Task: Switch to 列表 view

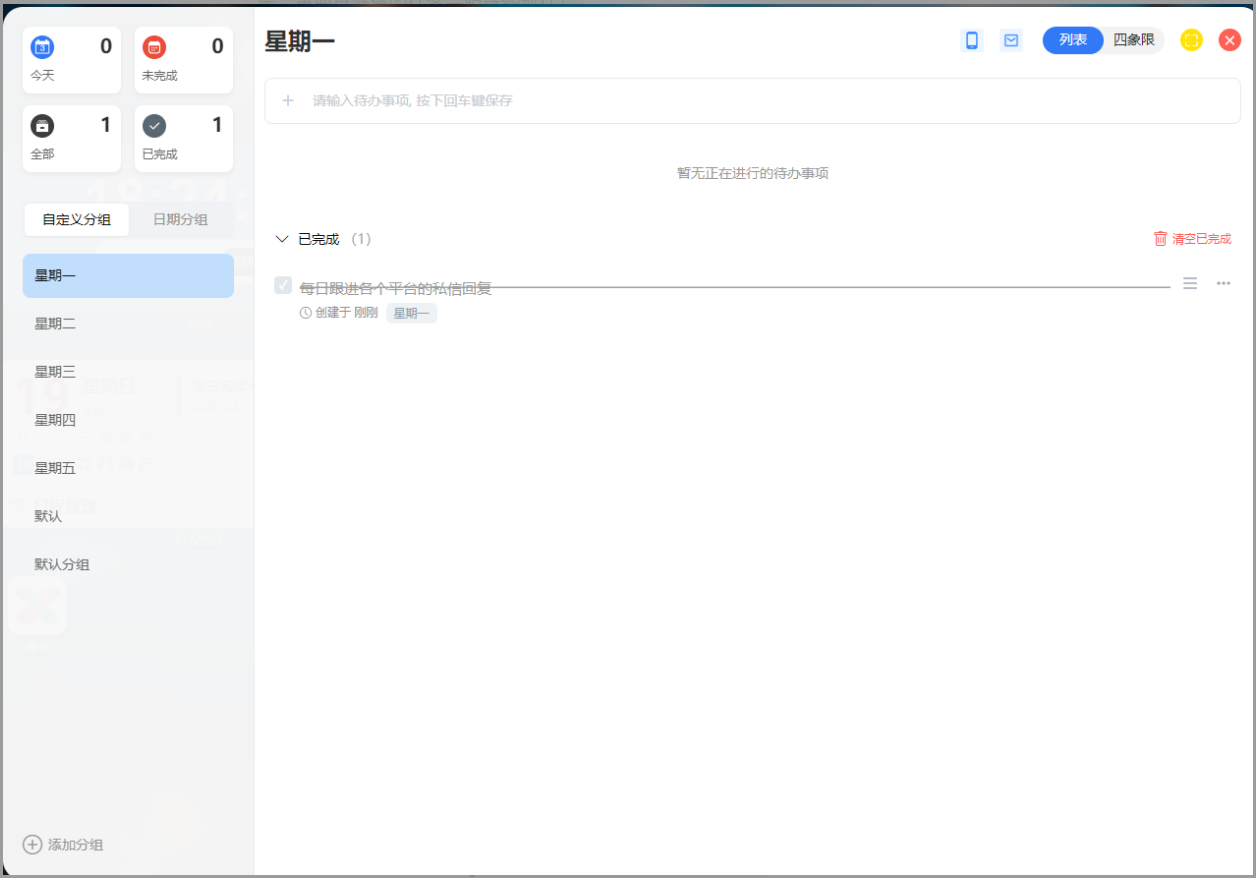Action: pos(1073,40)
